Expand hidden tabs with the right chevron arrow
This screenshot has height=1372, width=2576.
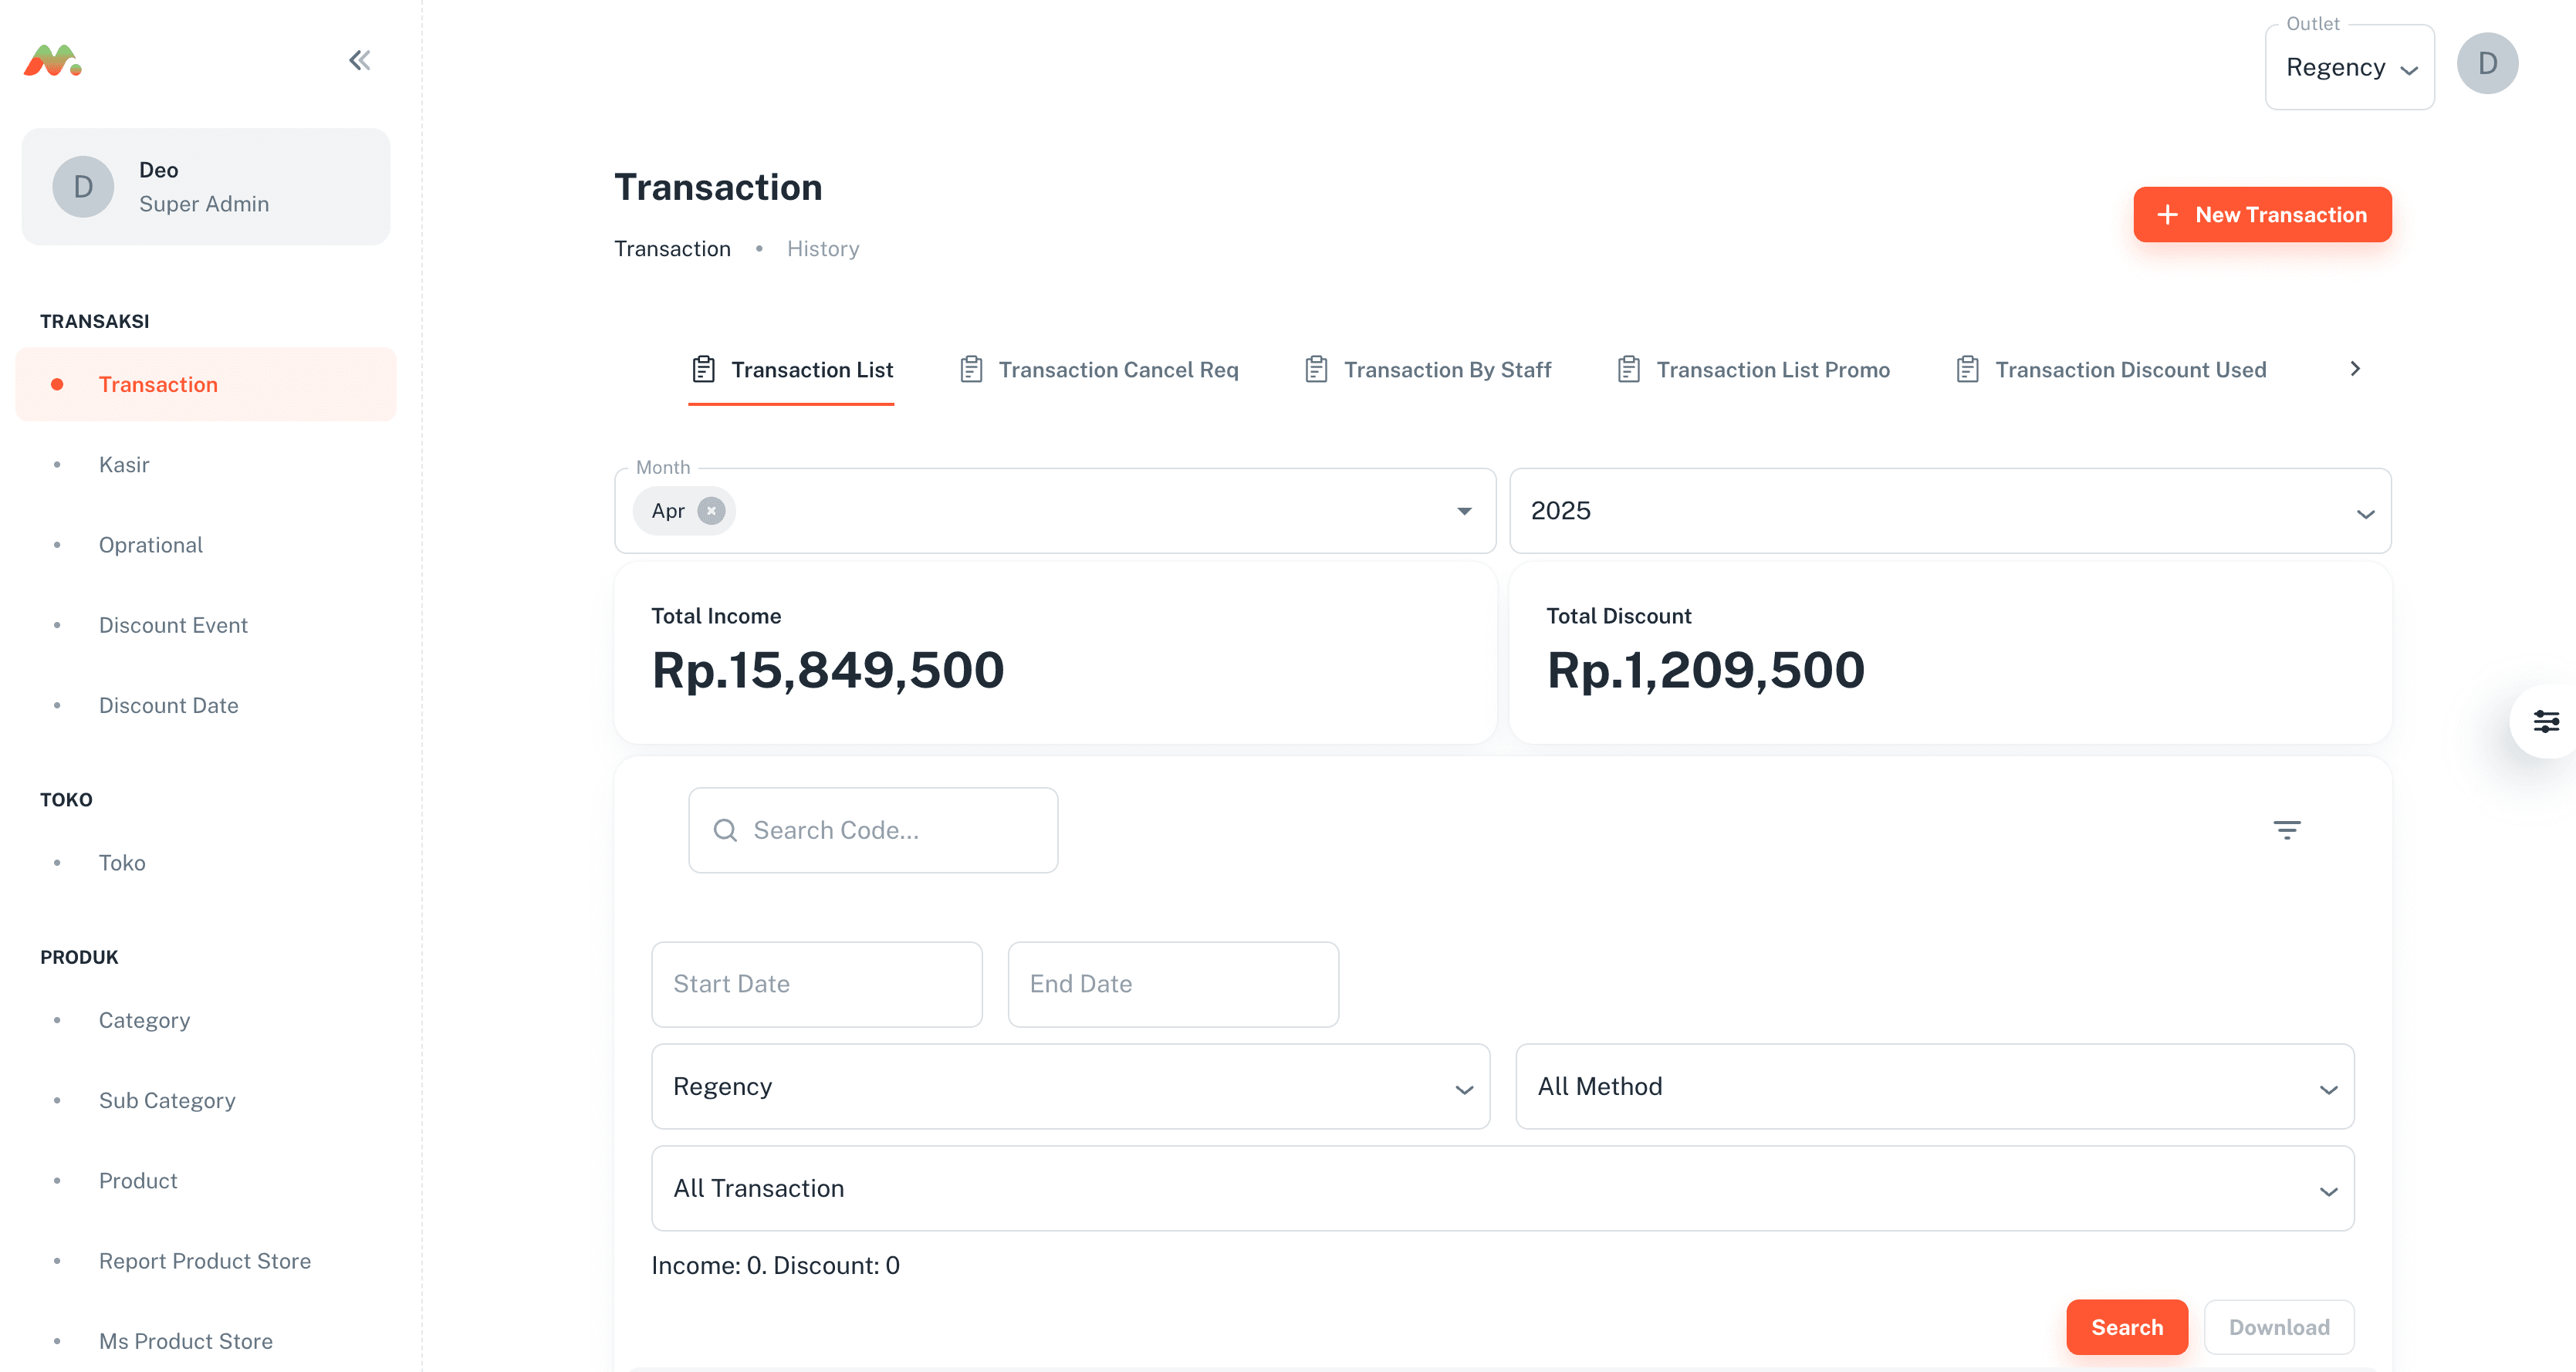(x=2355, y=369)
